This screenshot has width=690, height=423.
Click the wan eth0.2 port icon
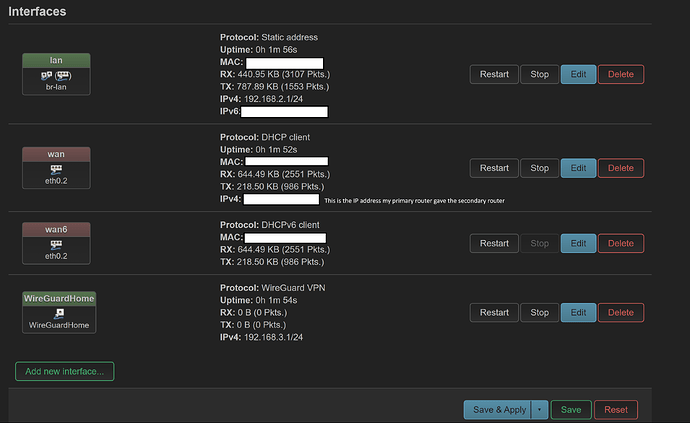56,170
